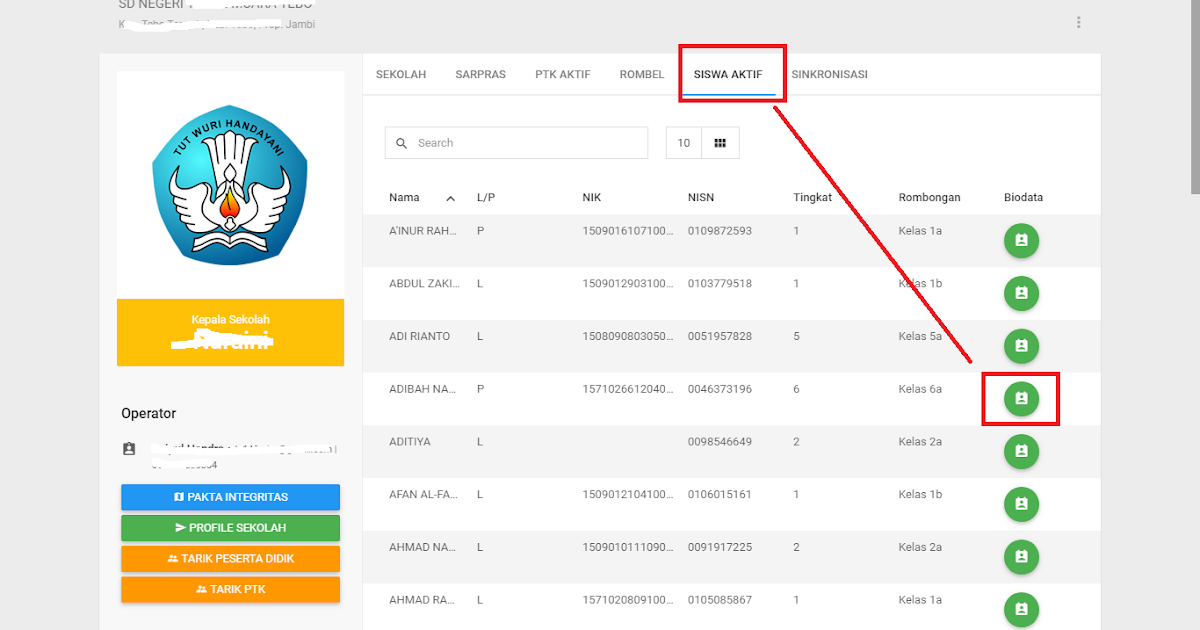Open biodata for AHMAD NA row

point(1021,556)
